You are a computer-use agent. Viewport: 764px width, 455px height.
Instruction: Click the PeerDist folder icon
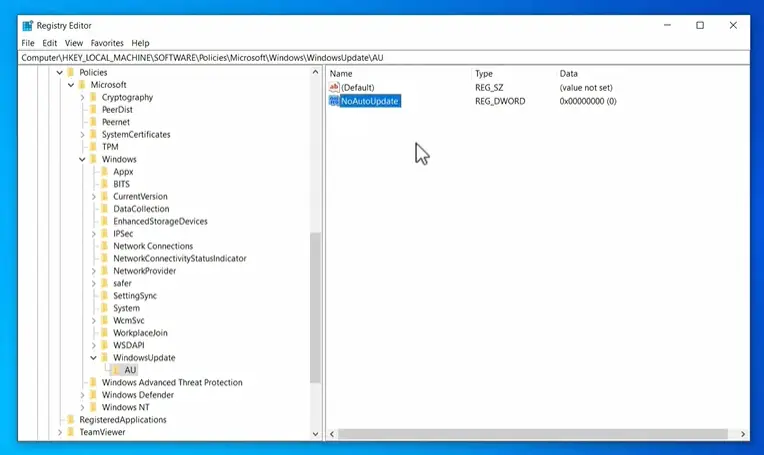tap(93, 110)
